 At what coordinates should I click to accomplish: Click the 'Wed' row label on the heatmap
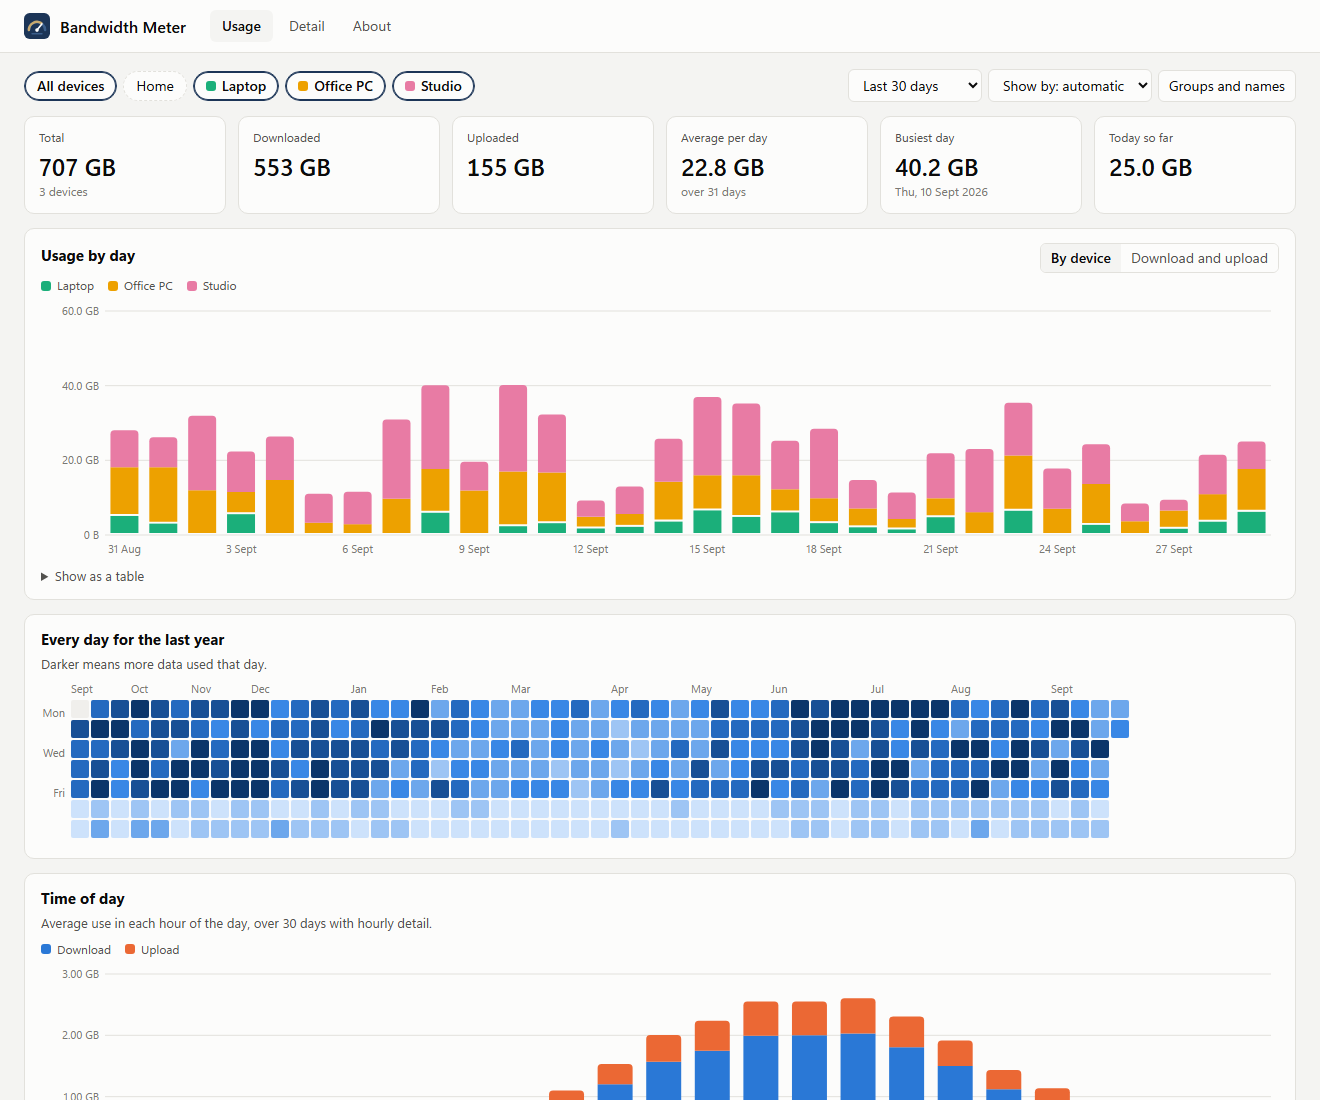pyautogui.click(x=54, y=753)
